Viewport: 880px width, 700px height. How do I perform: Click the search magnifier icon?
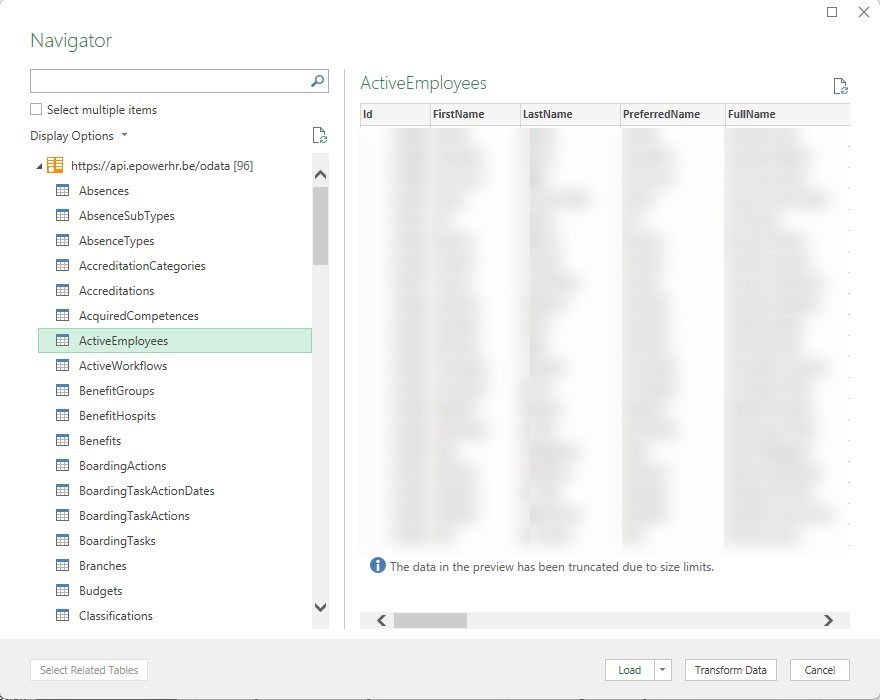tap(317, 81)
